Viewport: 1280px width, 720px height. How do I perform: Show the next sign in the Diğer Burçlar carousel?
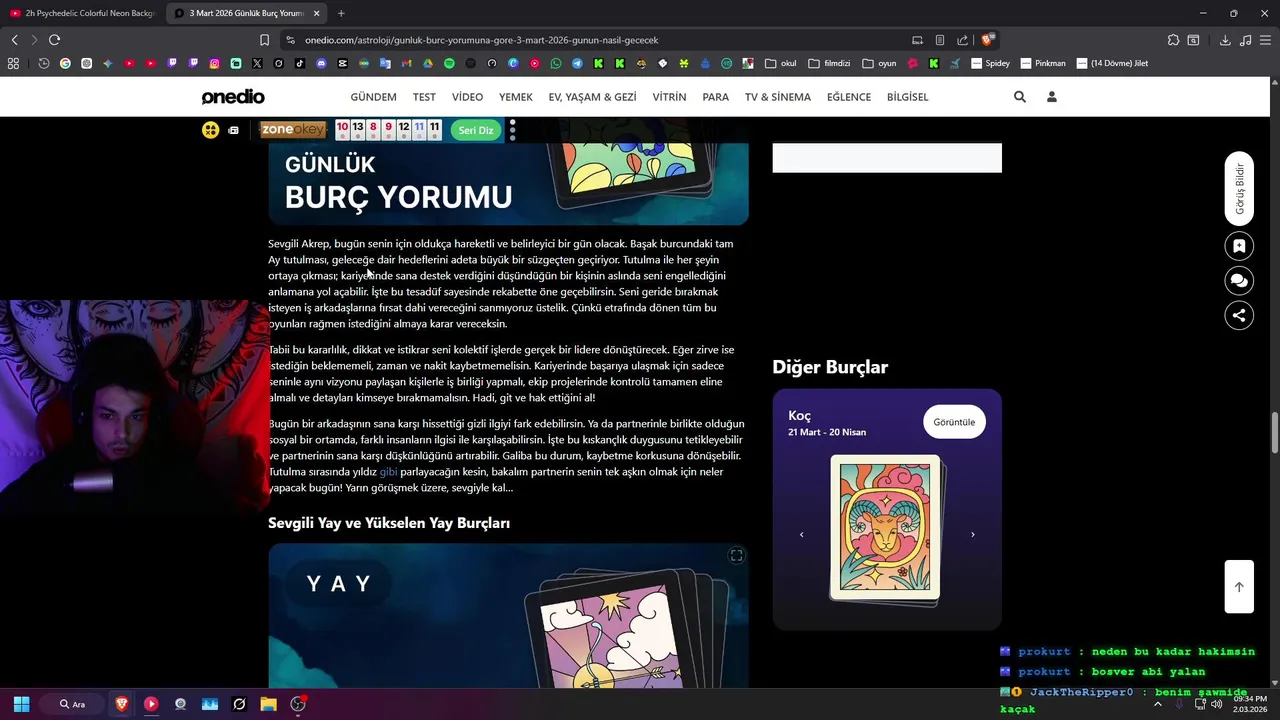[x=973, y=535]
